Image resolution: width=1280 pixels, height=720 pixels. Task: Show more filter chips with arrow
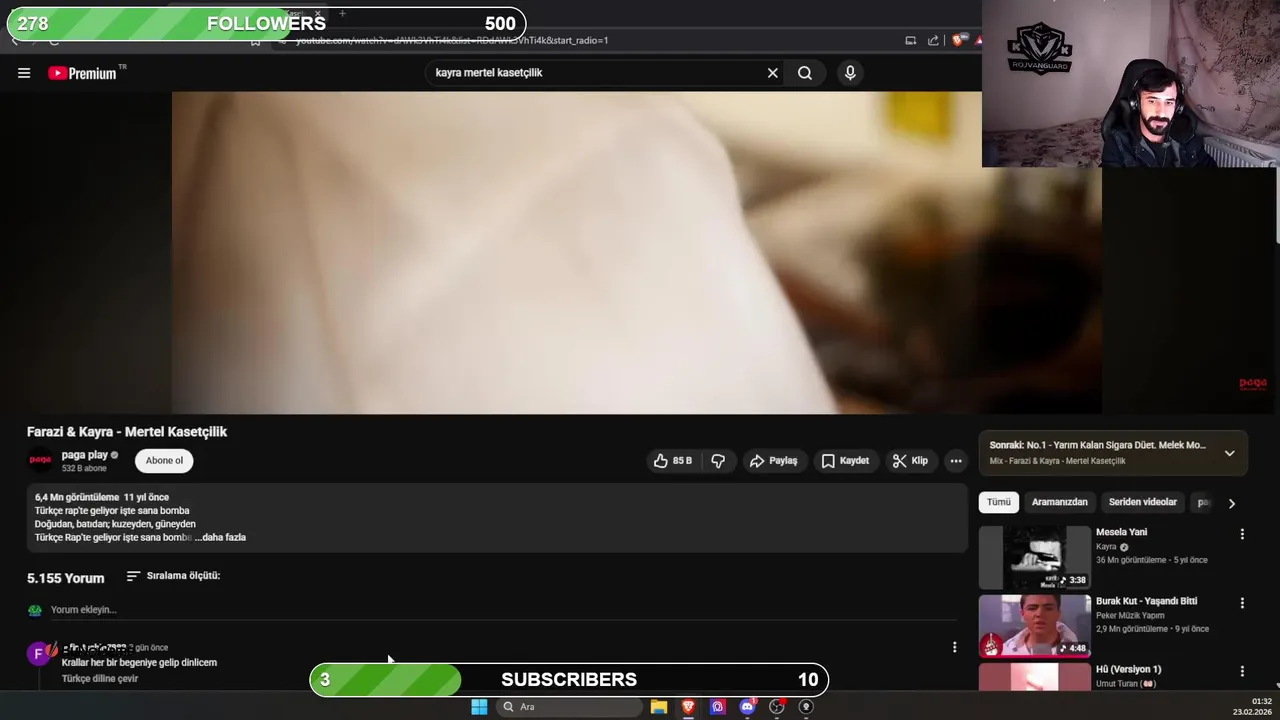coord(1231,503)
